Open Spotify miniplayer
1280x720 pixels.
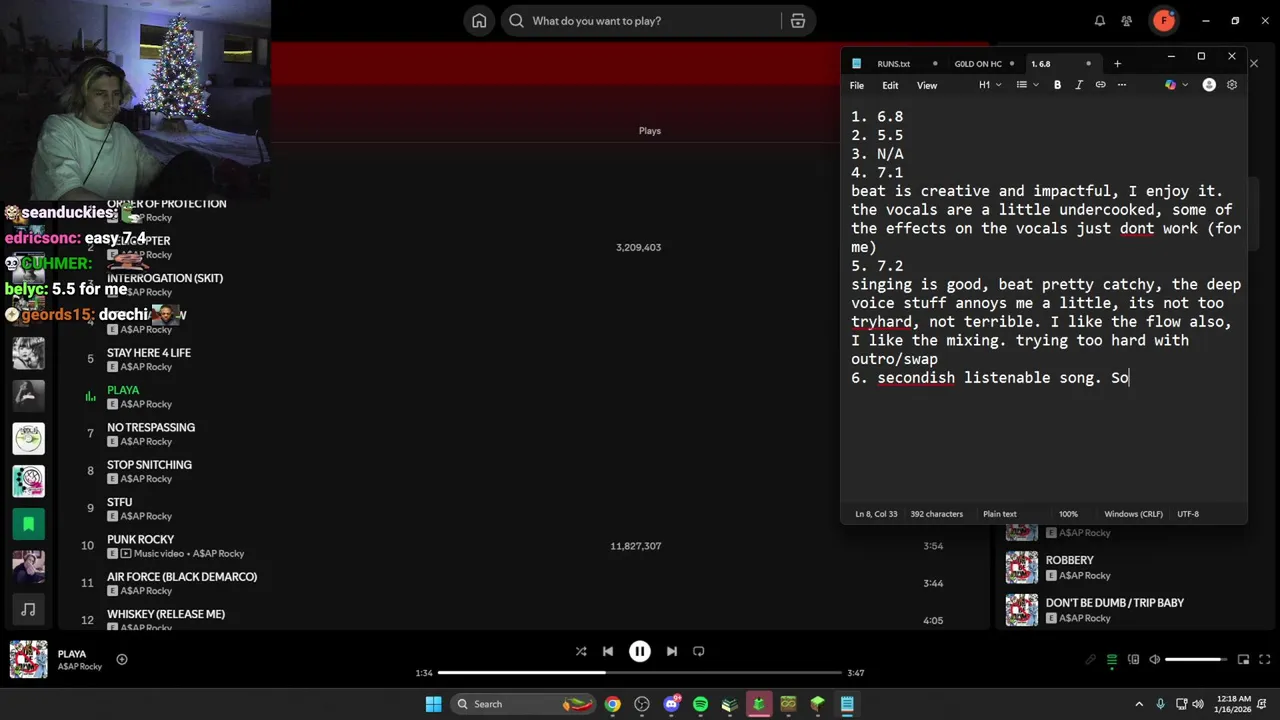[1243, 660]
